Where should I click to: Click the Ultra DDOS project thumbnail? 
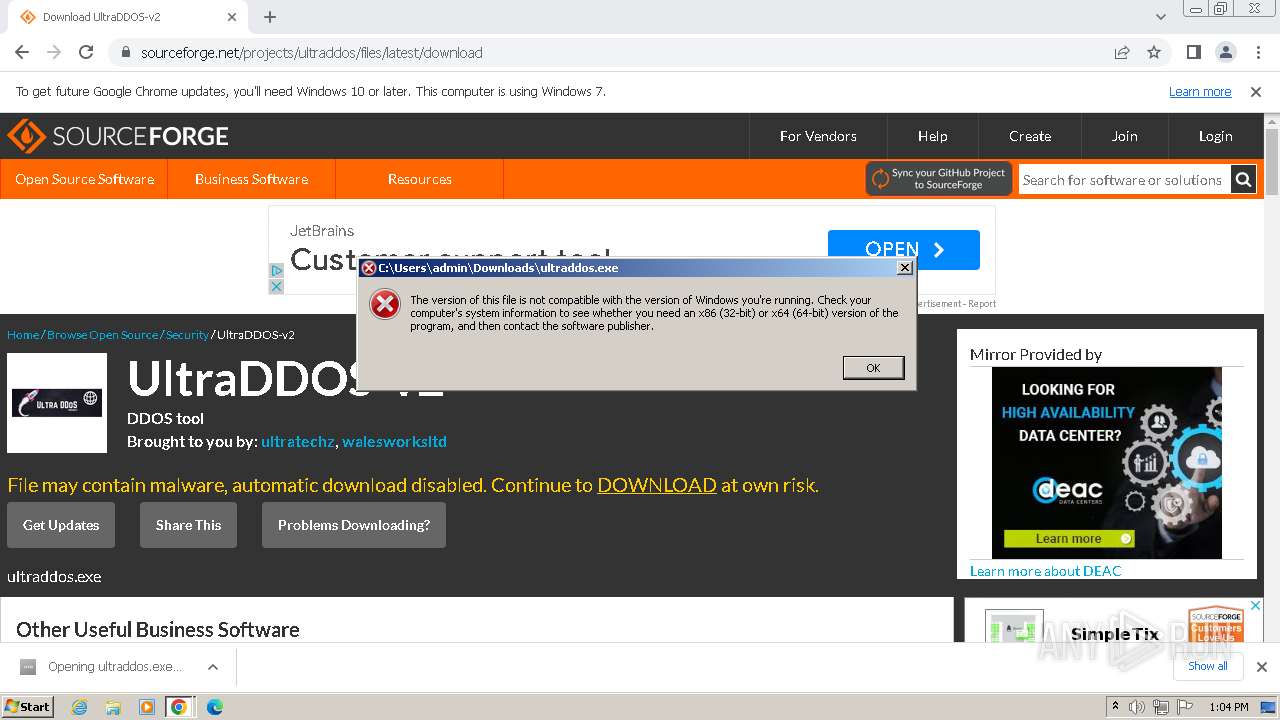(57, 403)
